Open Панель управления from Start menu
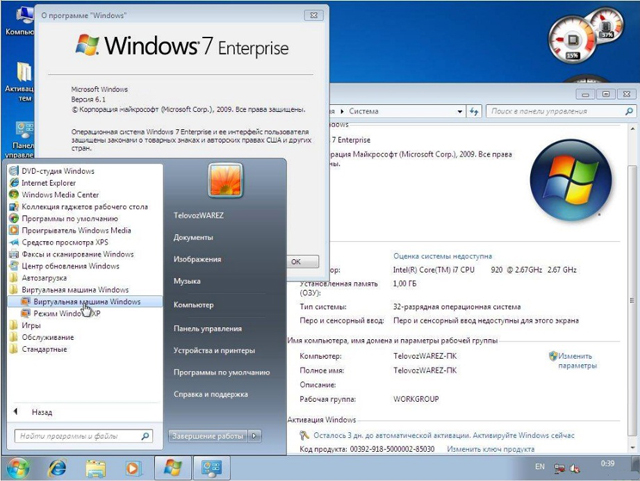The height and width of the screenshot is (481, 640). [207, 329]
